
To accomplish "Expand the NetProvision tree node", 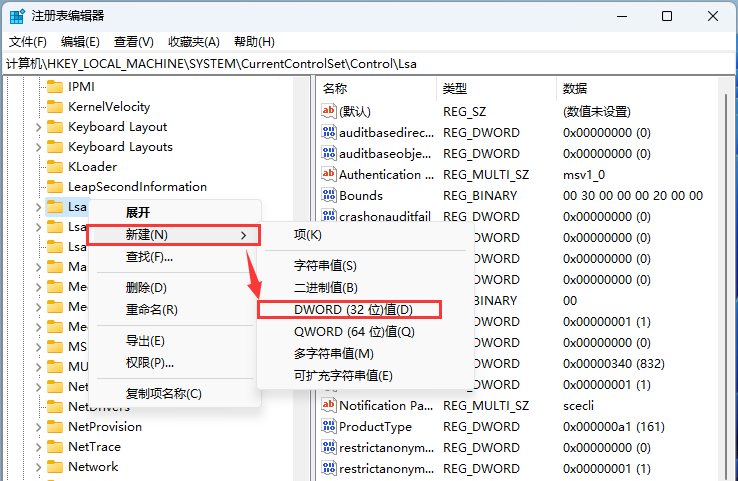I will pos(38,427).
